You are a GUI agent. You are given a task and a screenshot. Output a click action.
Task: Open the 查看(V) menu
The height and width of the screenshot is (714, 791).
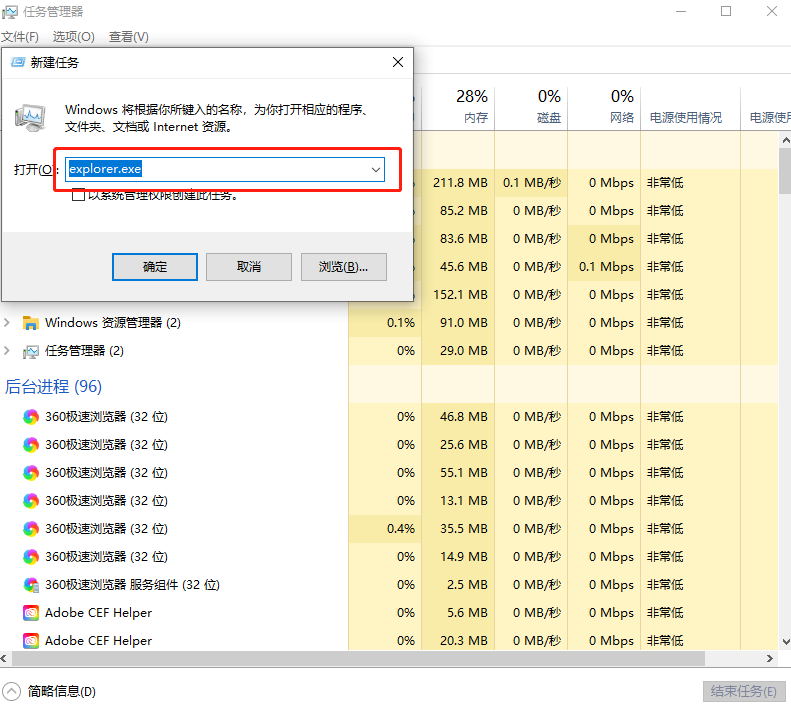click(x=128, y=37)
